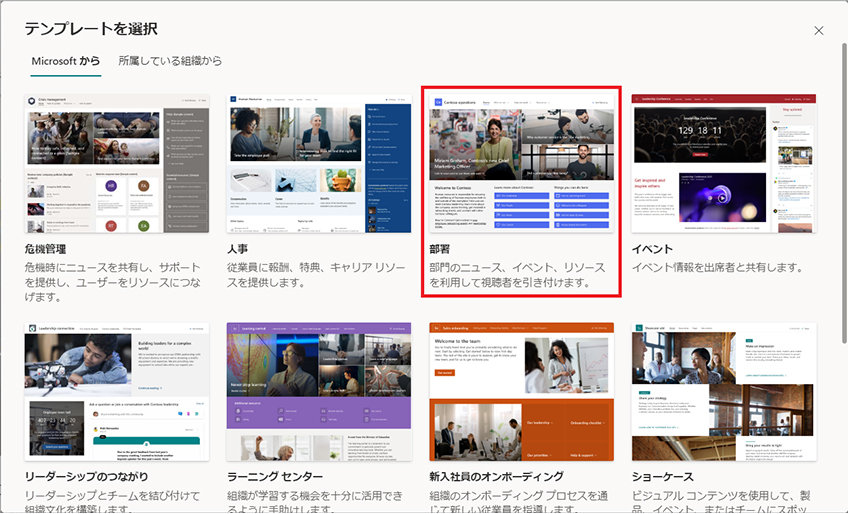
Task: Click the 危機時にニュースを共有し description text
Action: click(x=113, y=282)
